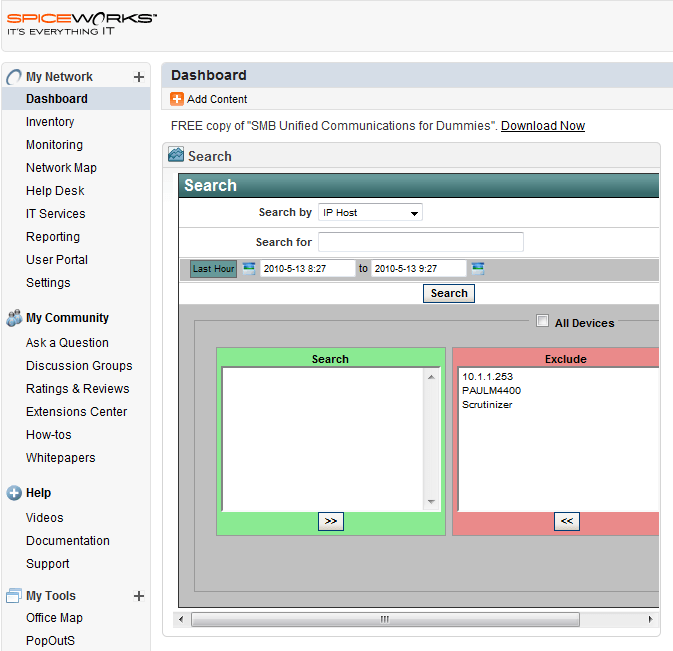673x651 pixels.
Task: Follow the Download Now link
Action: (543, 126)
